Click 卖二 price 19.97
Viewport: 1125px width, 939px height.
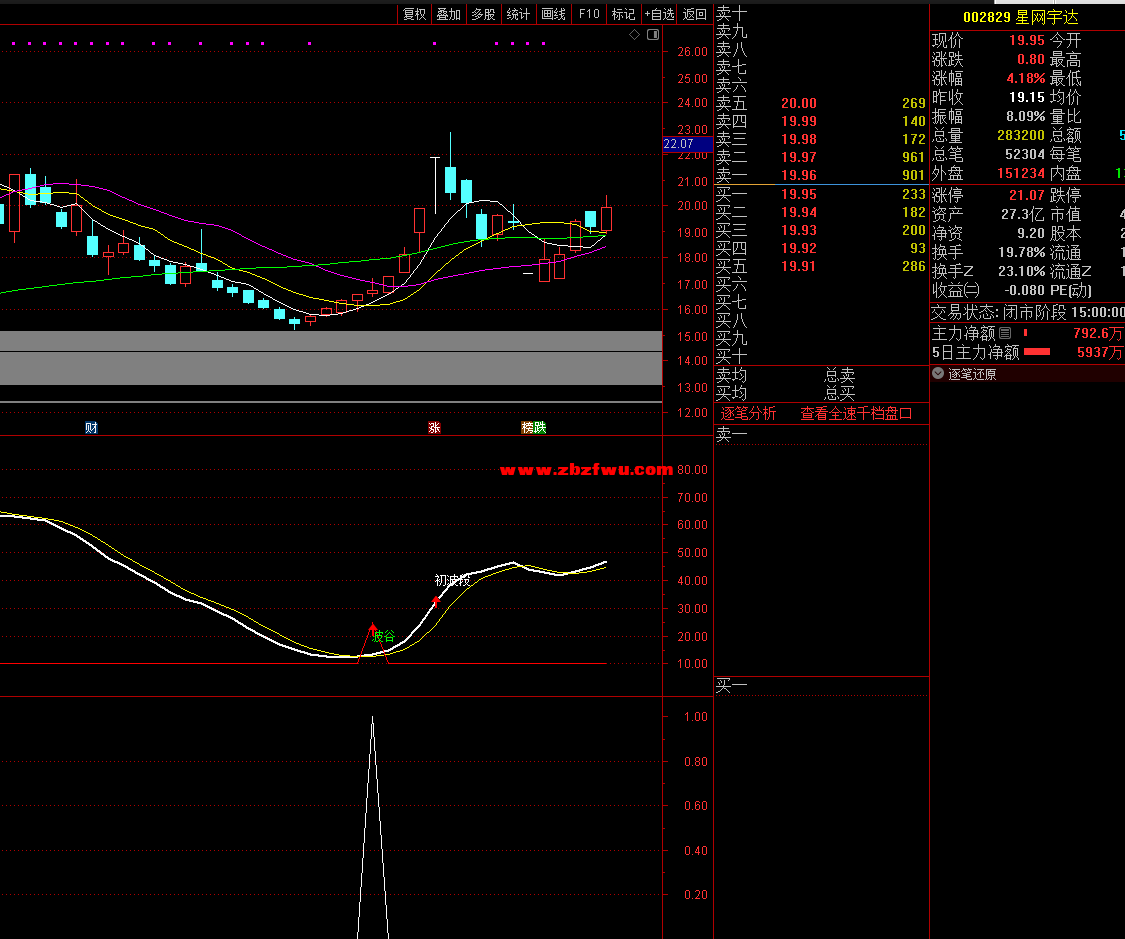799,157
